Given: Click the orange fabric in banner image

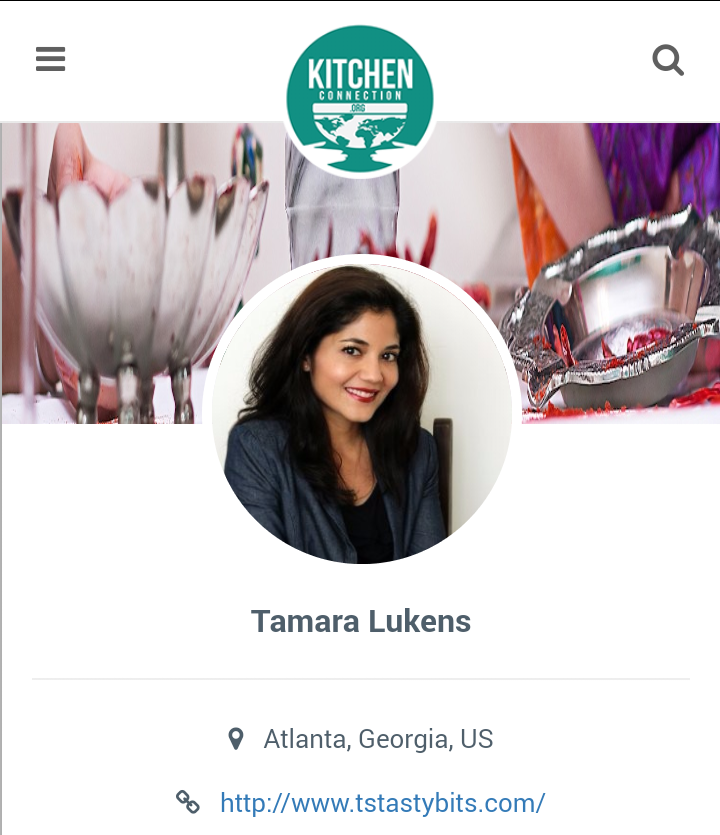Looking at the screenshot, I should pyautogui.click(x=538, y=213).
